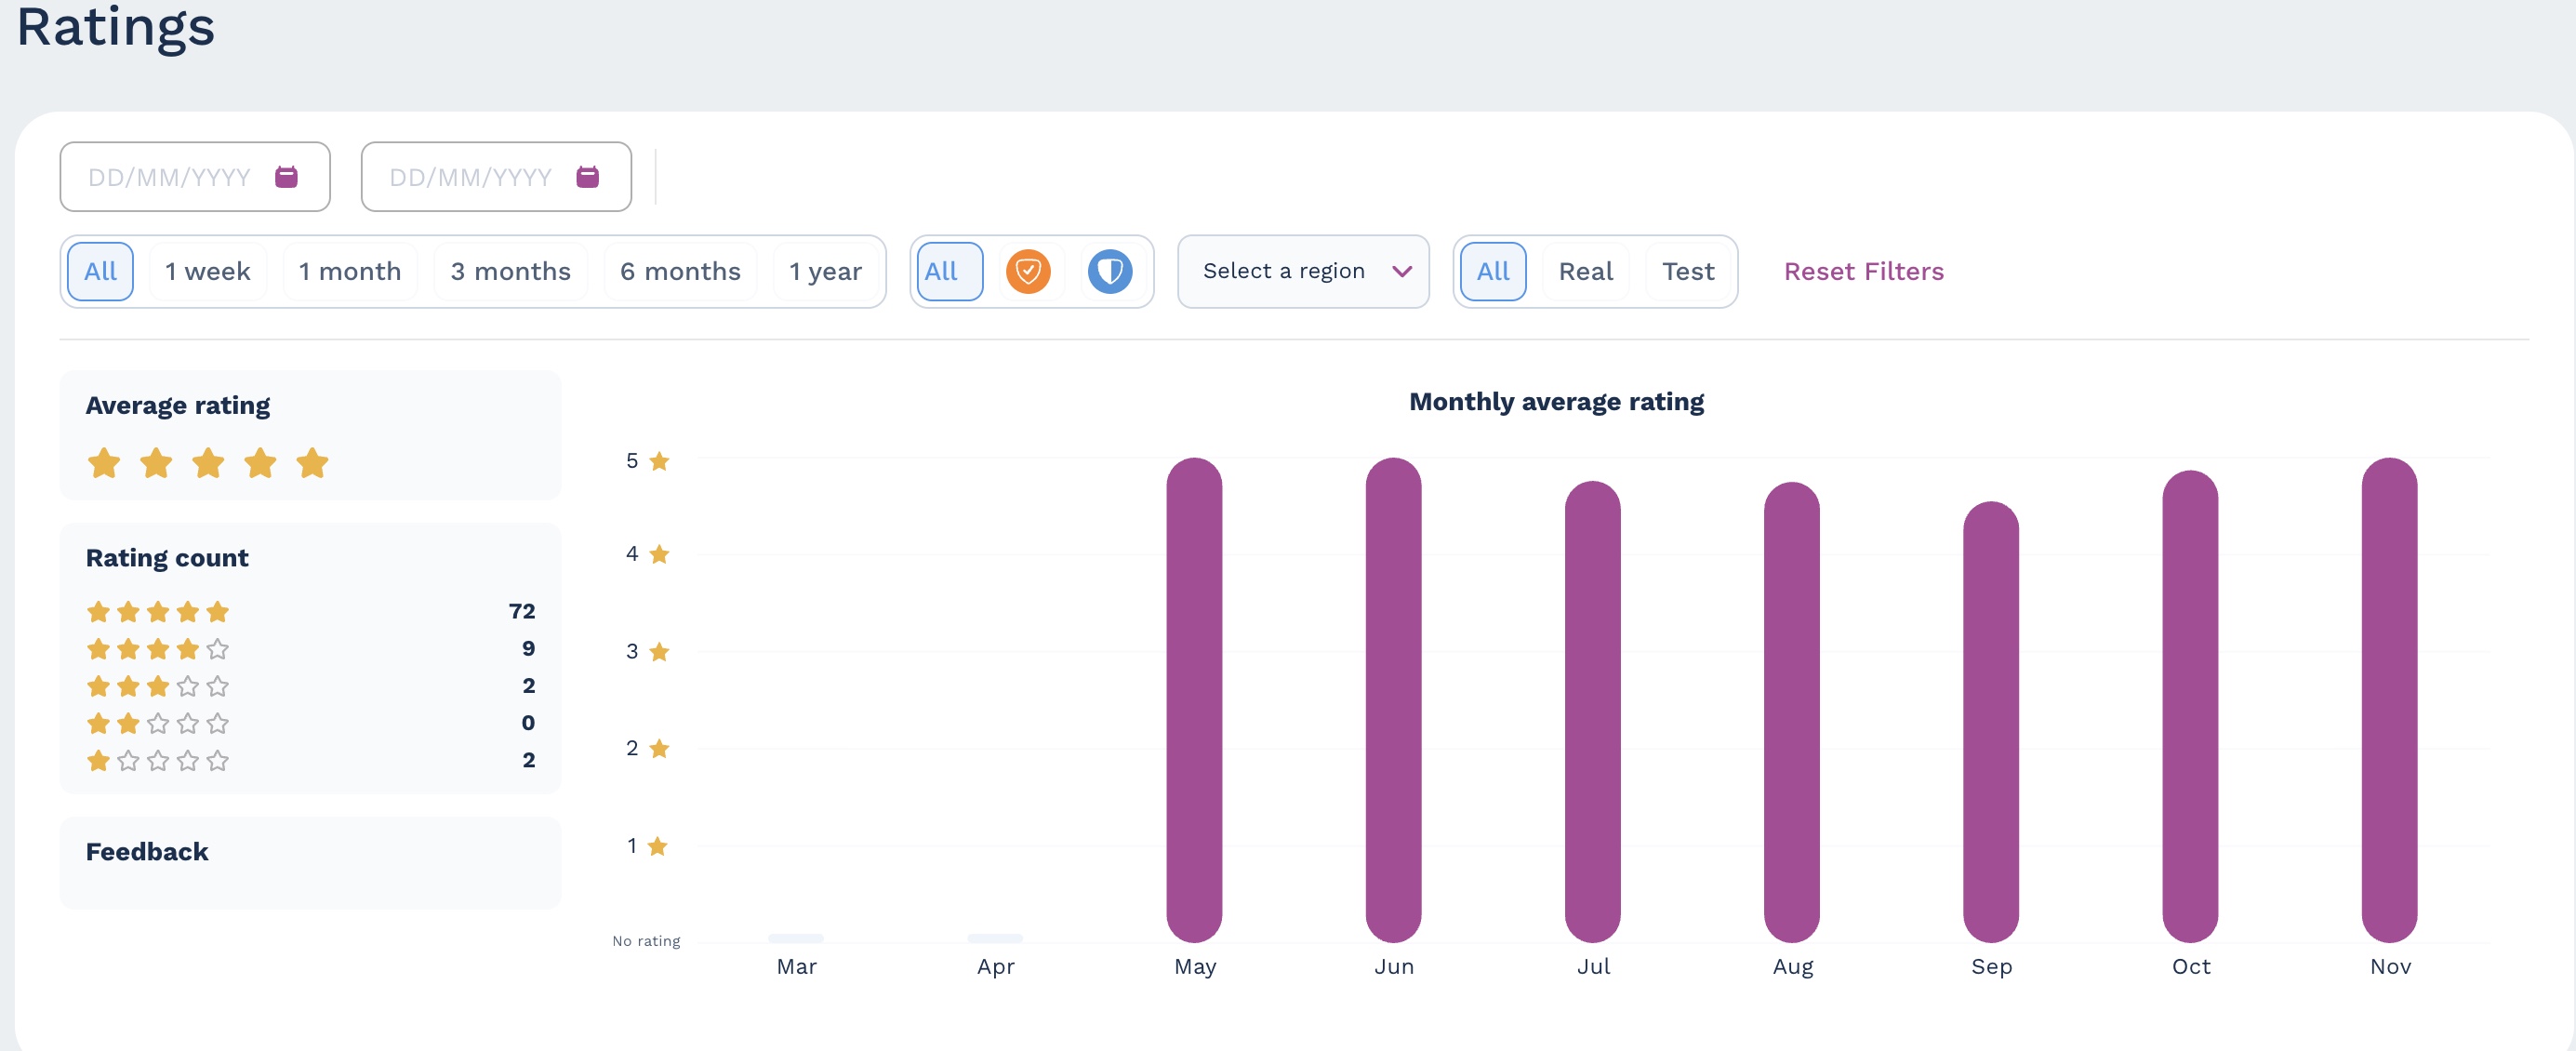Filter by the blue shield icon

click(x=1110, y=271)
